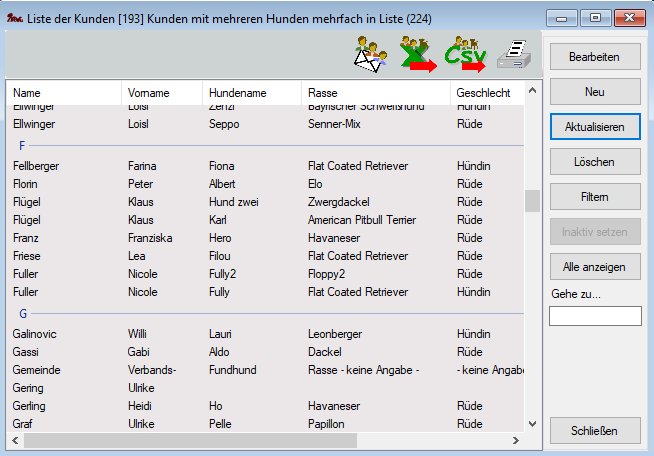The image size is (654, 456).
Task: Click the Löschen button
Action: [x=595, y=161]
